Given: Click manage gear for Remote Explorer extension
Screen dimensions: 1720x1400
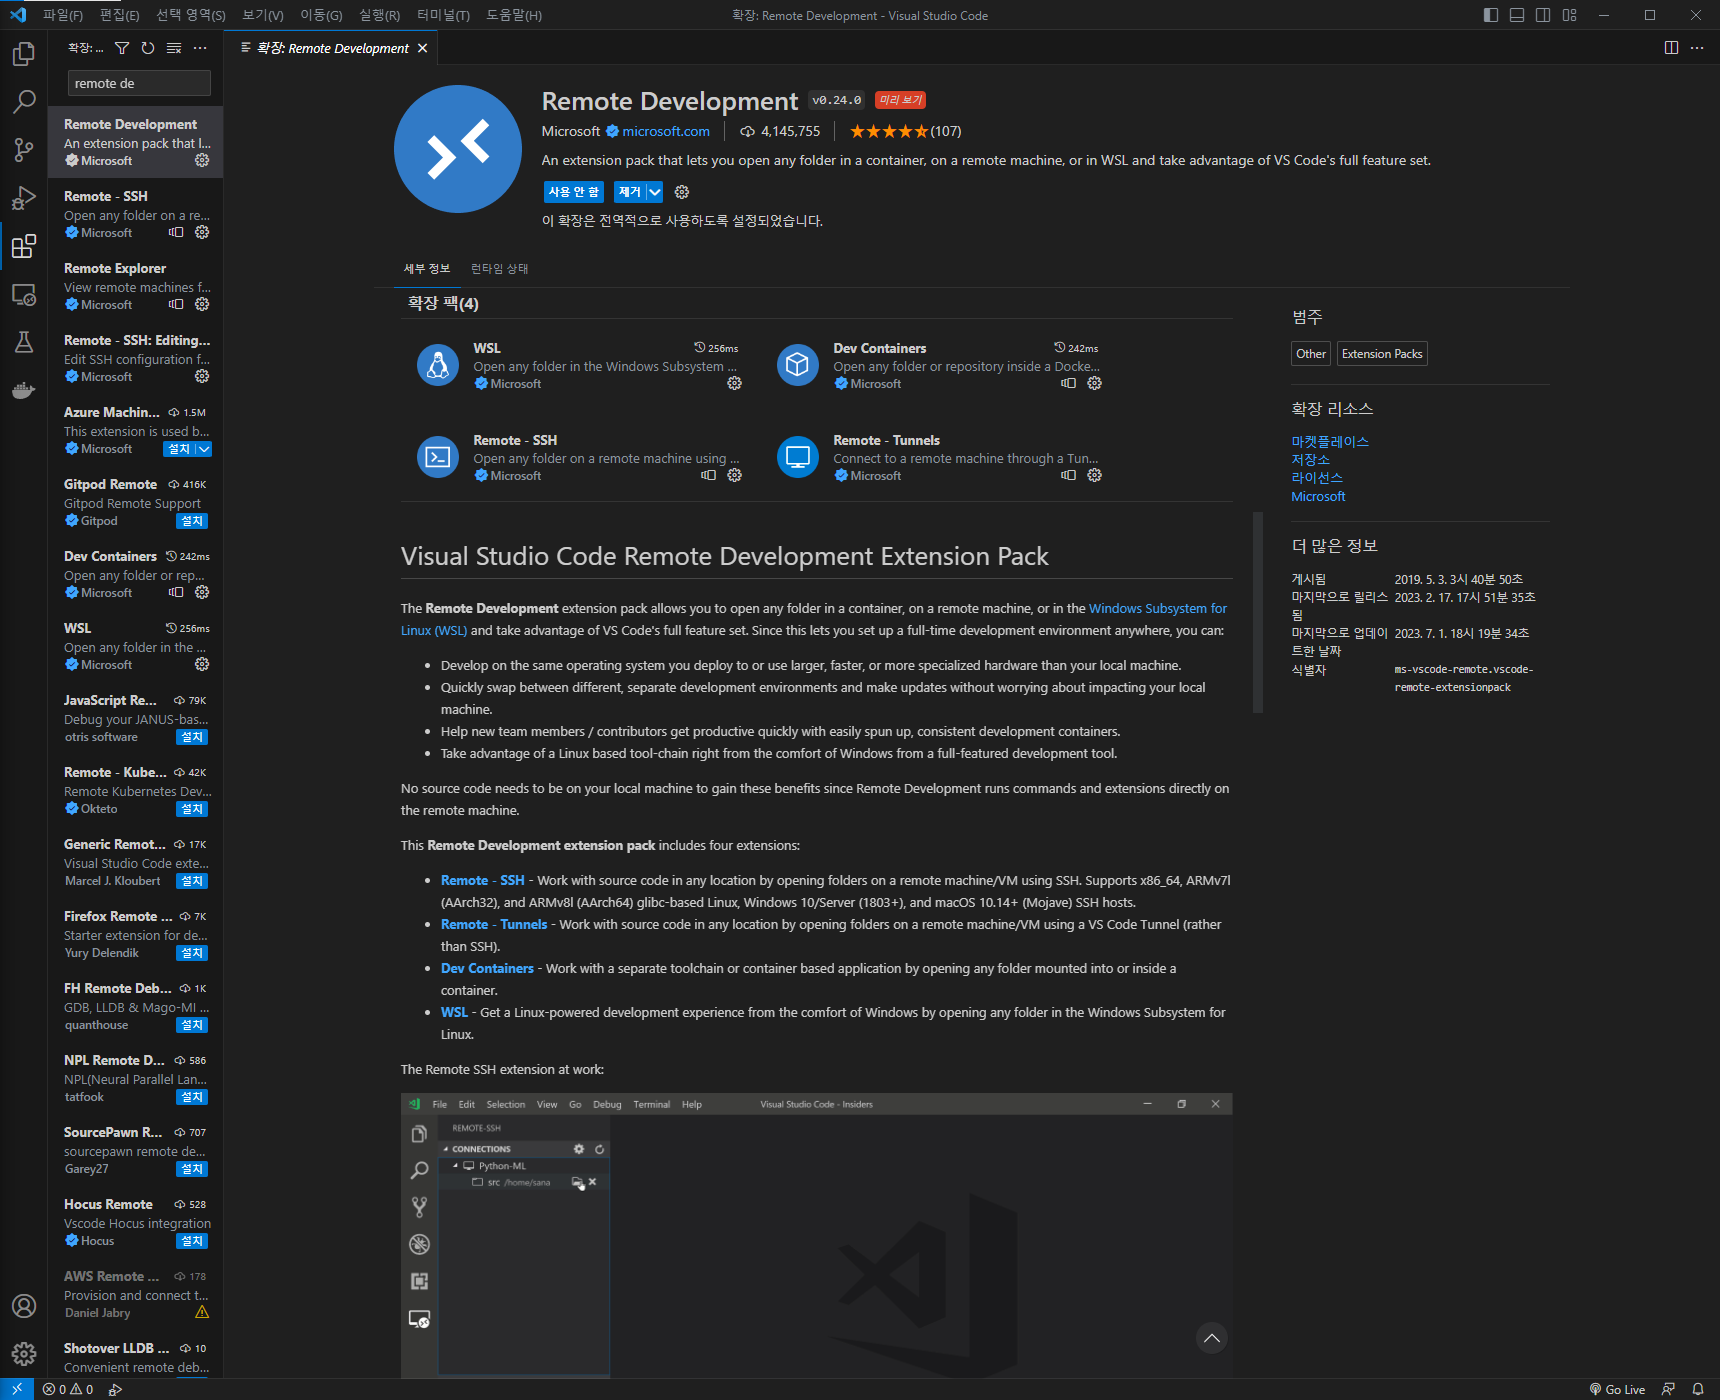Looking at the screenshot, I should (202, 304).
